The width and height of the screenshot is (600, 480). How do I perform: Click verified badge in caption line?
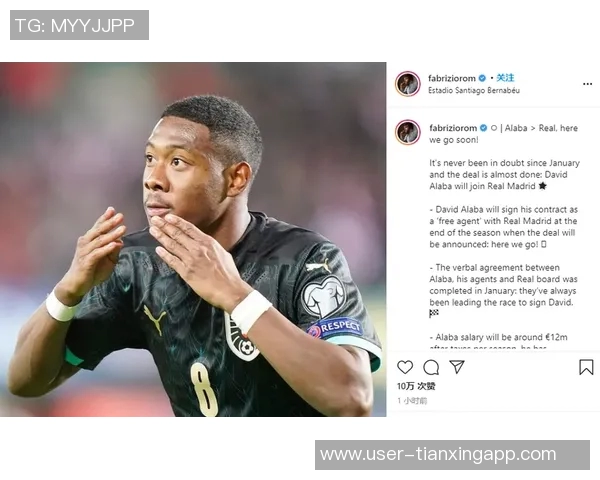[483, 128]
